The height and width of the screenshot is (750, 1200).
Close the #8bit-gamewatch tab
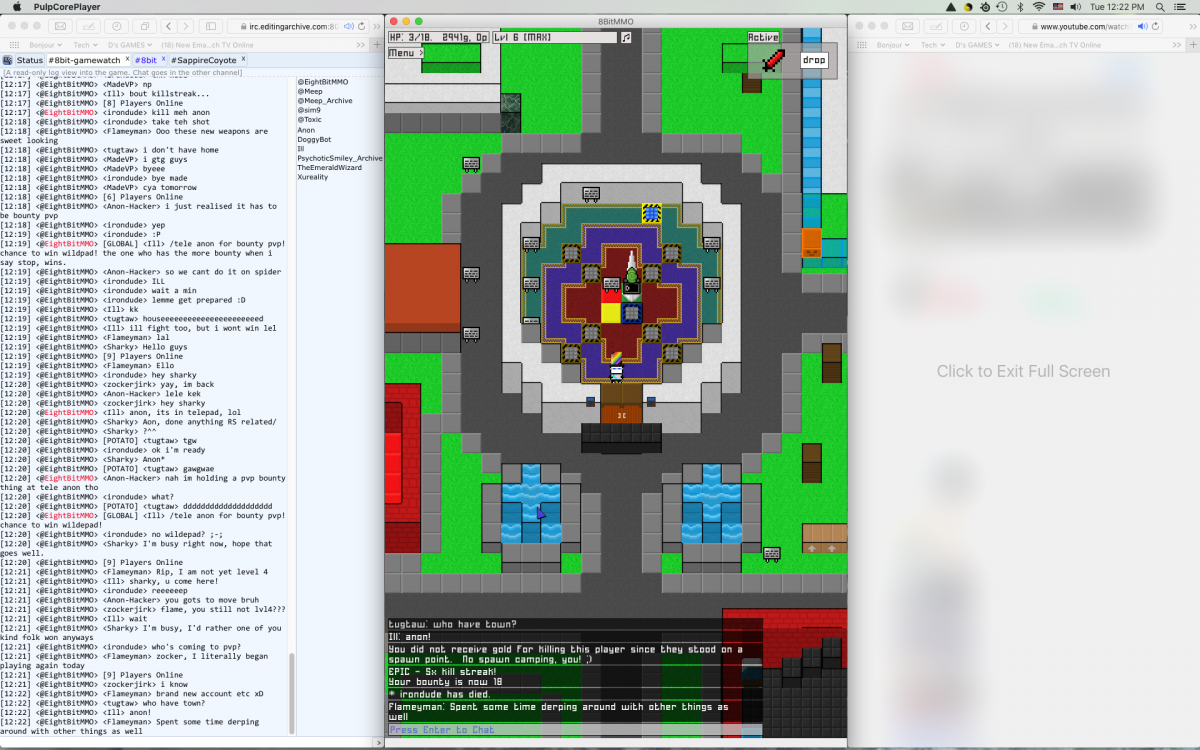tap(127, 59)
